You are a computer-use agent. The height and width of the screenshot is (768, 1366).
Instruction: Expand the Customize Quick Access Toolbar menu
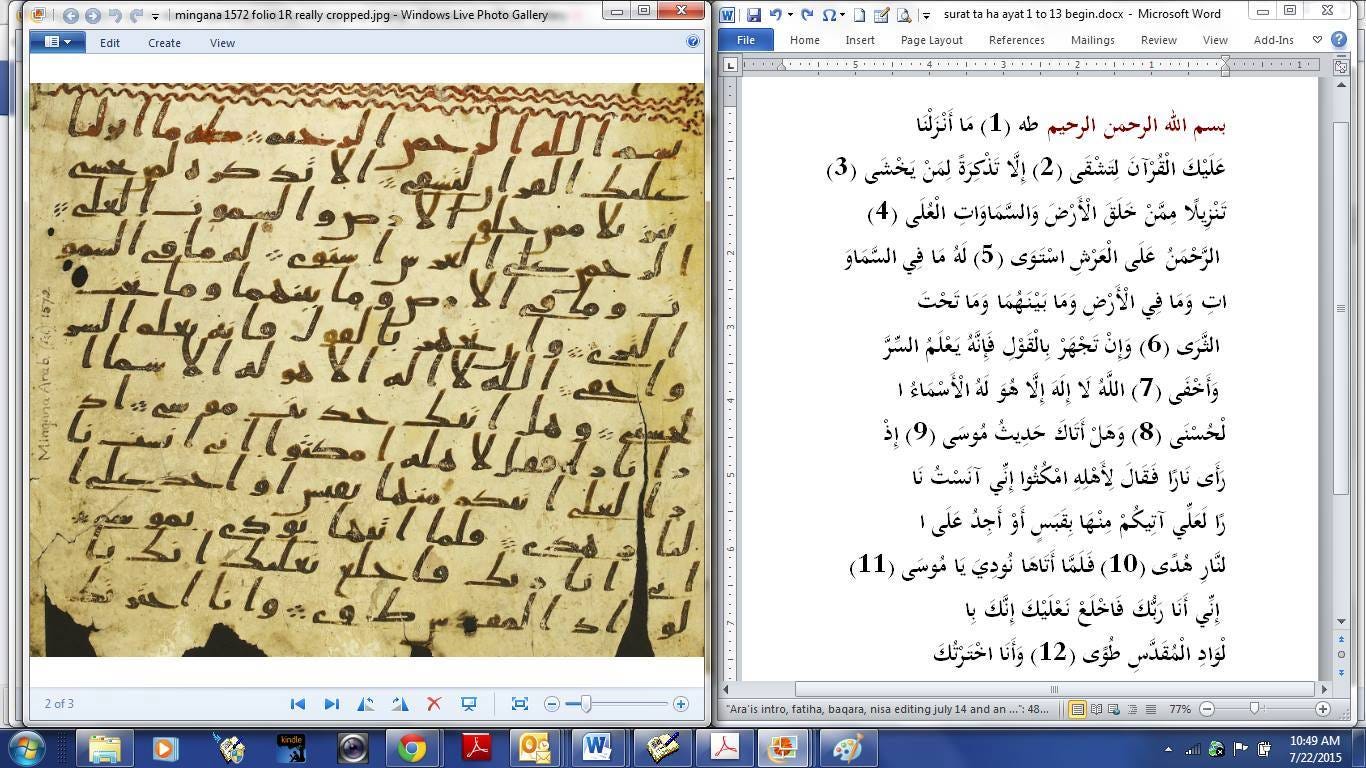926,15
